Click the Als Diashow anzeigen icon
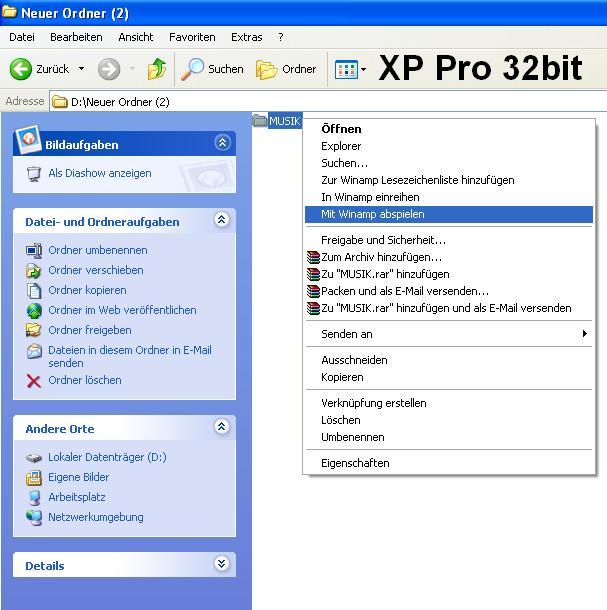607x610 pixels. click(x=34, y=174)
